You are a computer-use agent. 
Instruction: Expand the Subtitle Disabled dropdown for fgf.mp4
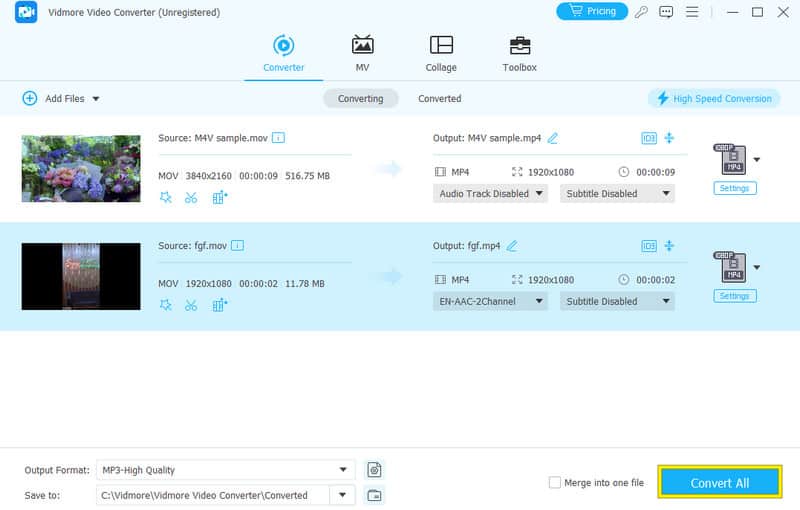pos(617,301)
